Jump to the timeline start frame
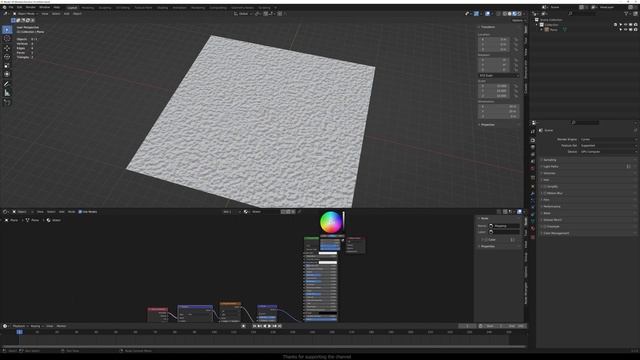Screen dimensions: 640x360 click(x=255, y=326)
